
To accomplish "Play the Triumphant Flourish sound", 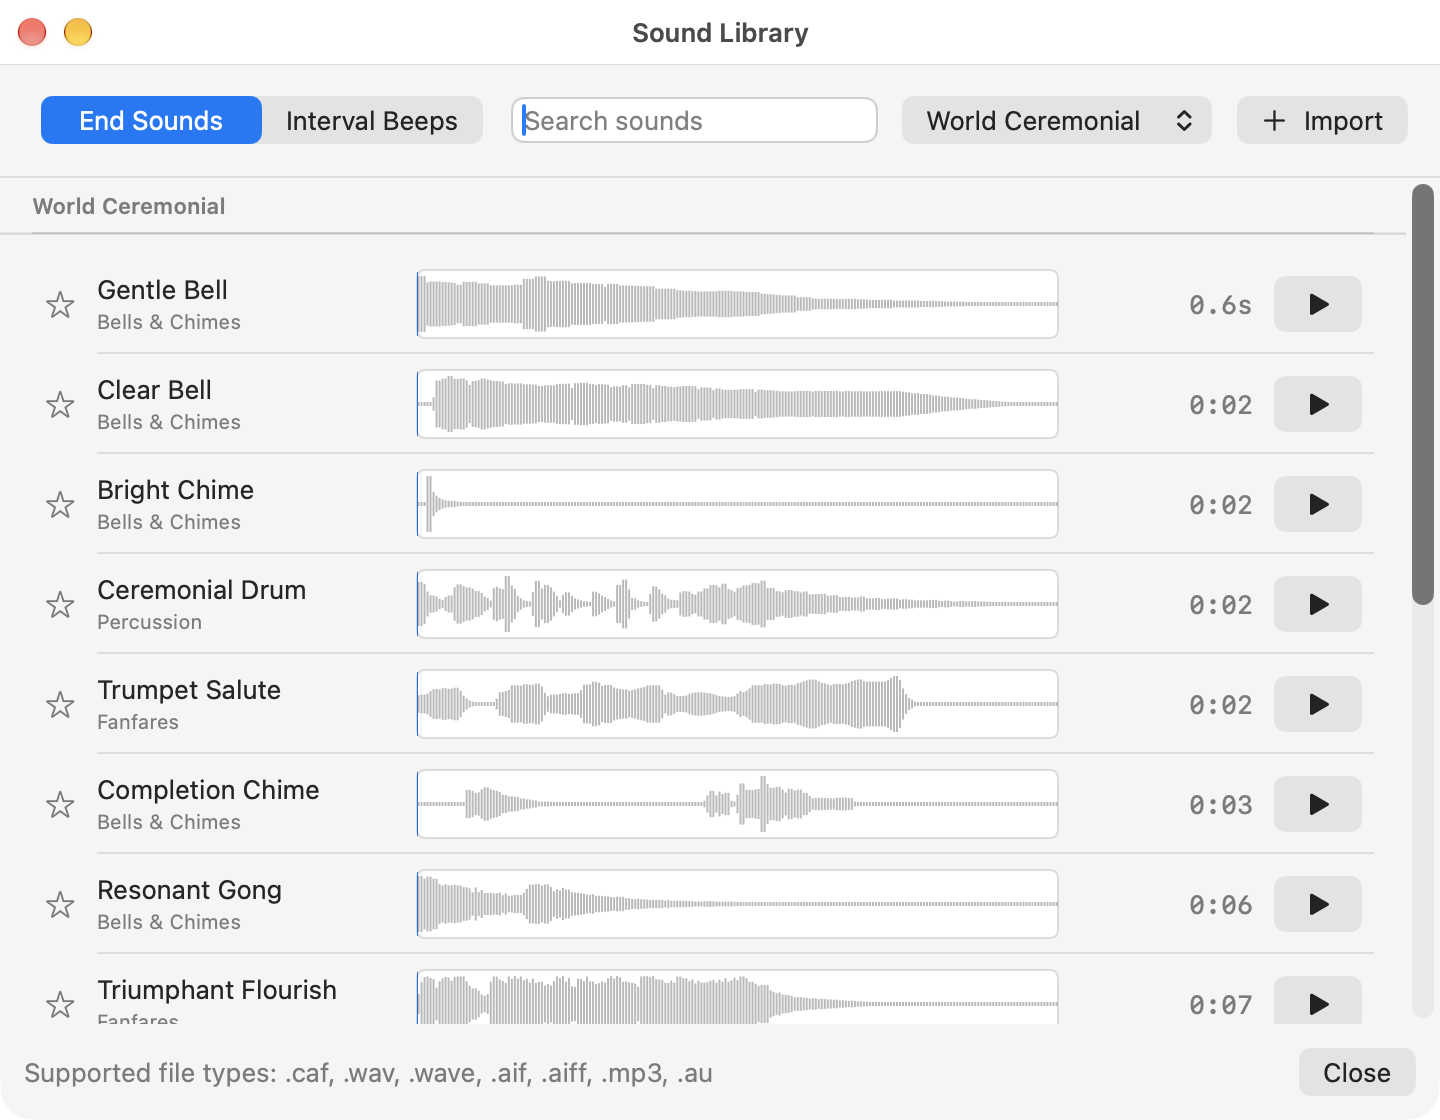I will (x=1318, y=1000).
